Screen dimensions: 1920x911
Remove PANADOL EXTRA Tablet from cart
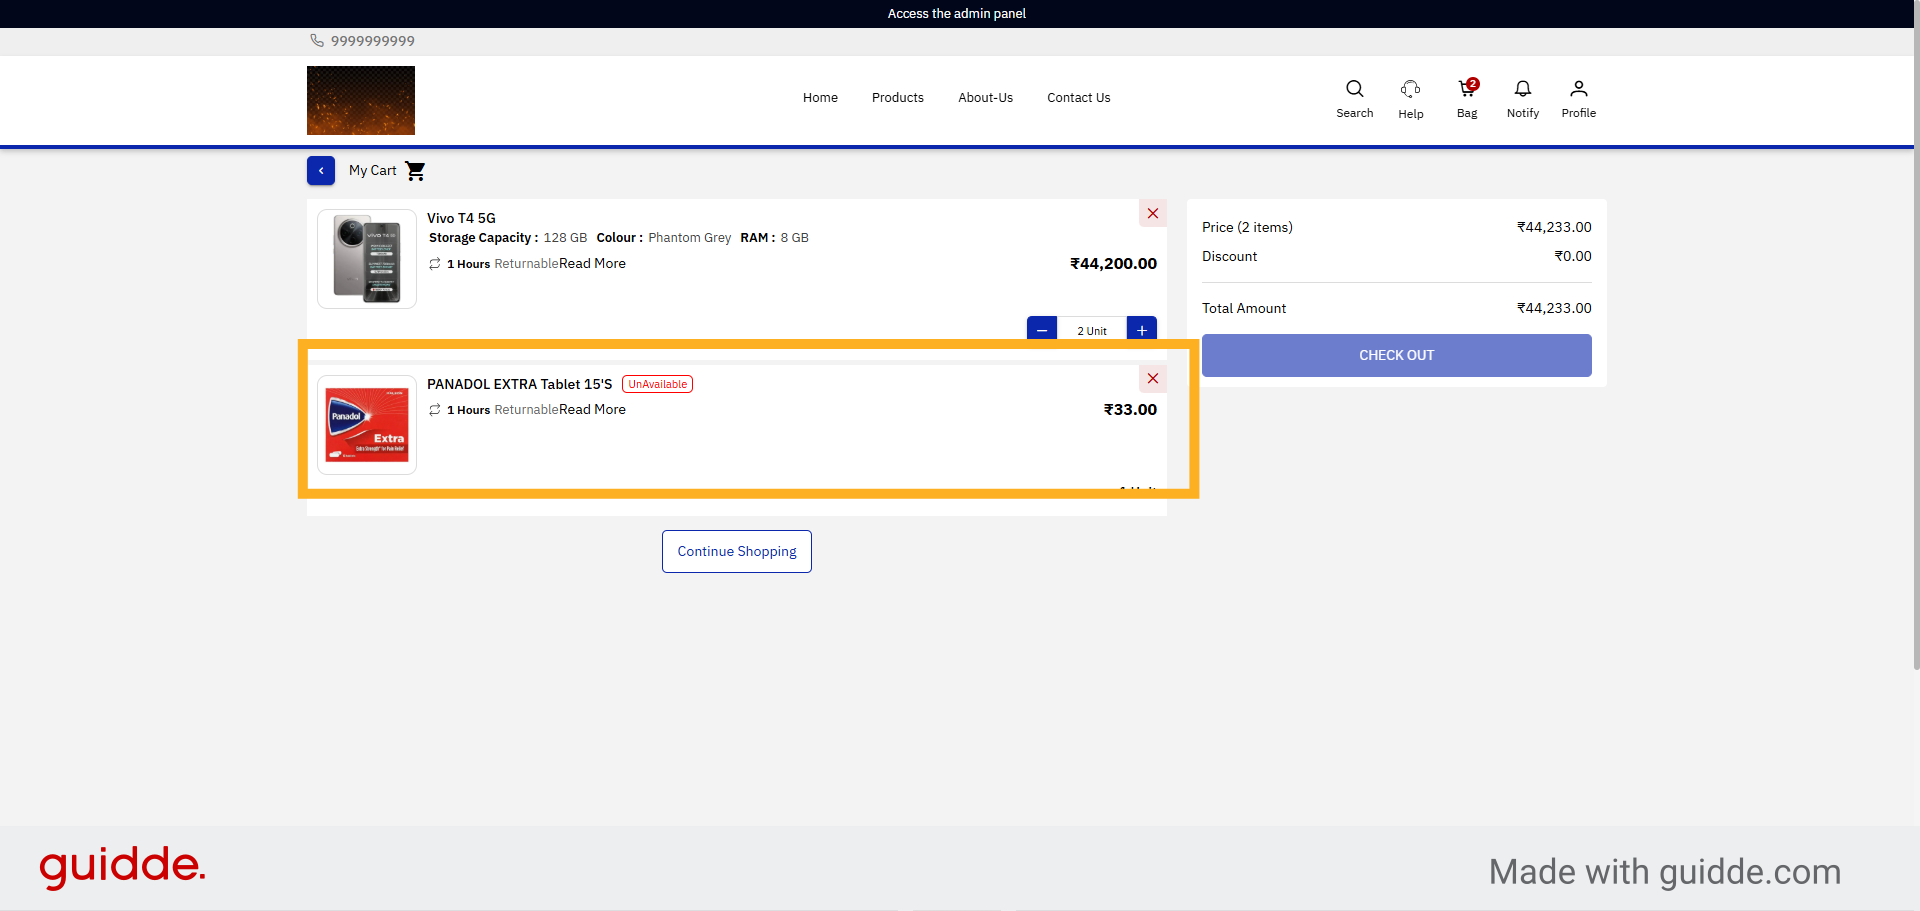pyautogui.click(x=1152, y=378)
